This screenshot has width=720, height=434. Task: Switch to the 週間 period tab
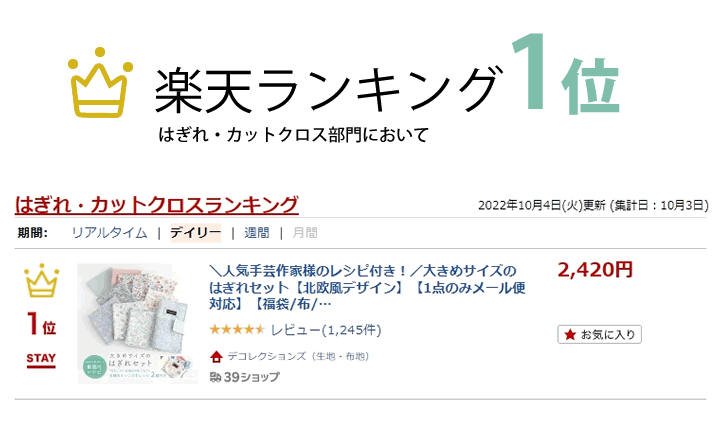[x=257, y=233]
